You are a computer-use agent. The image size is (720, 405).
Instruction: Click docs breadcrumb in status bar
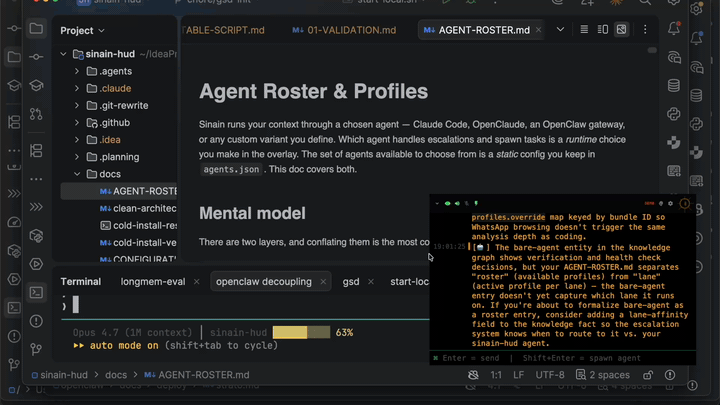[x=116, y=375]
